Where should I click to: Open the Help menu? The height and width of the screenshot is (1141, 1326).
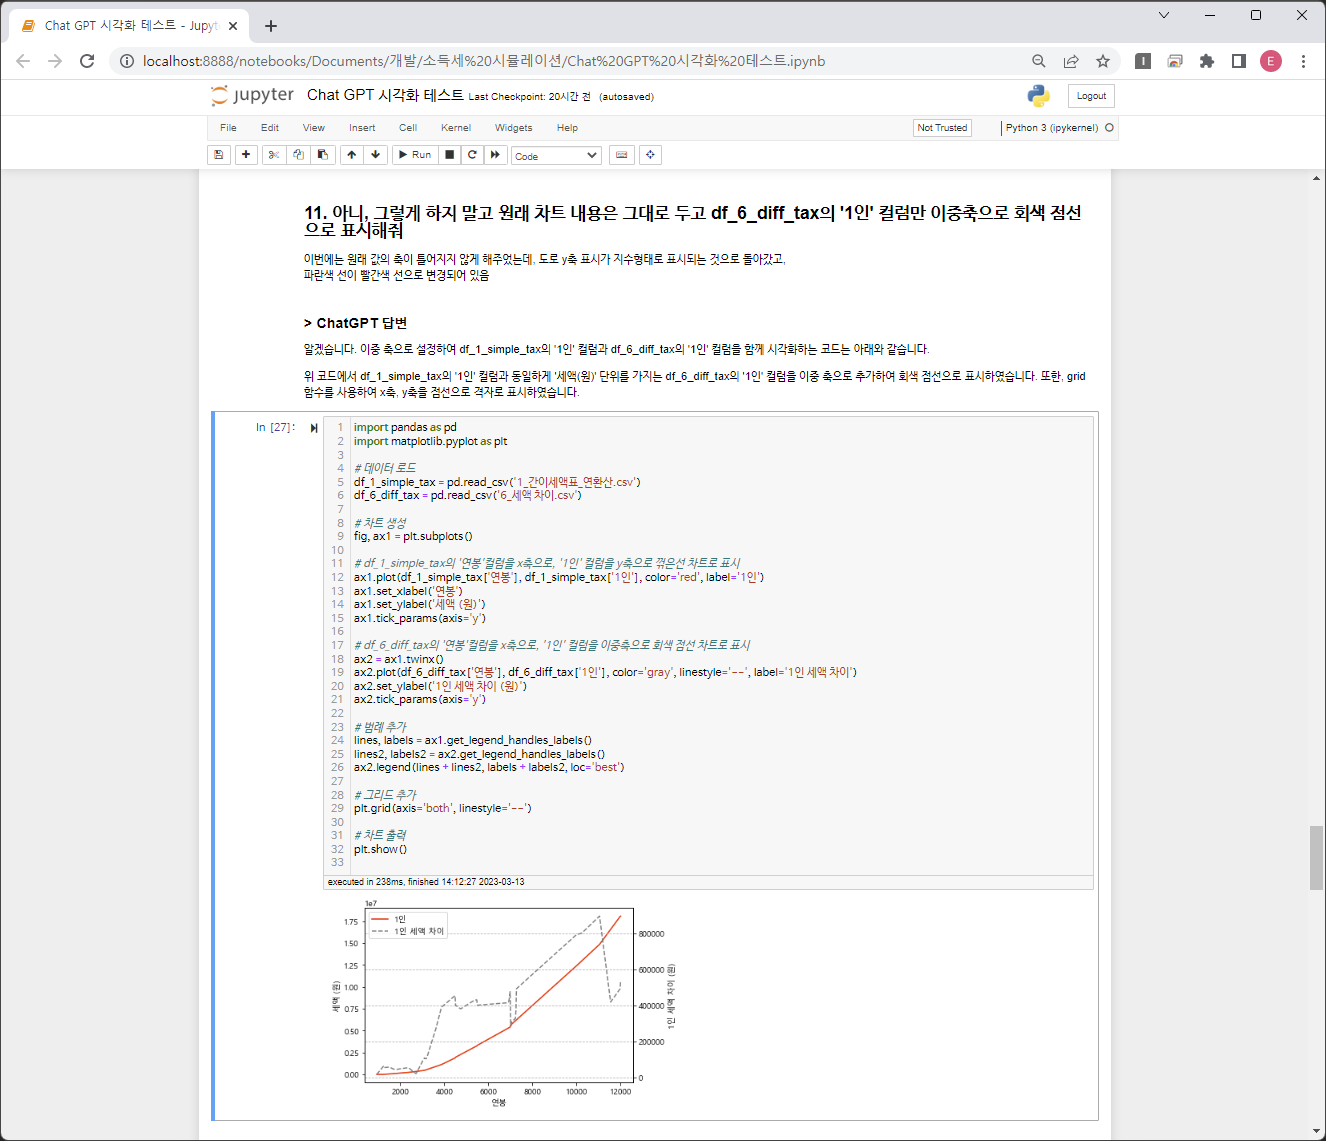click(x=567, y=128)
